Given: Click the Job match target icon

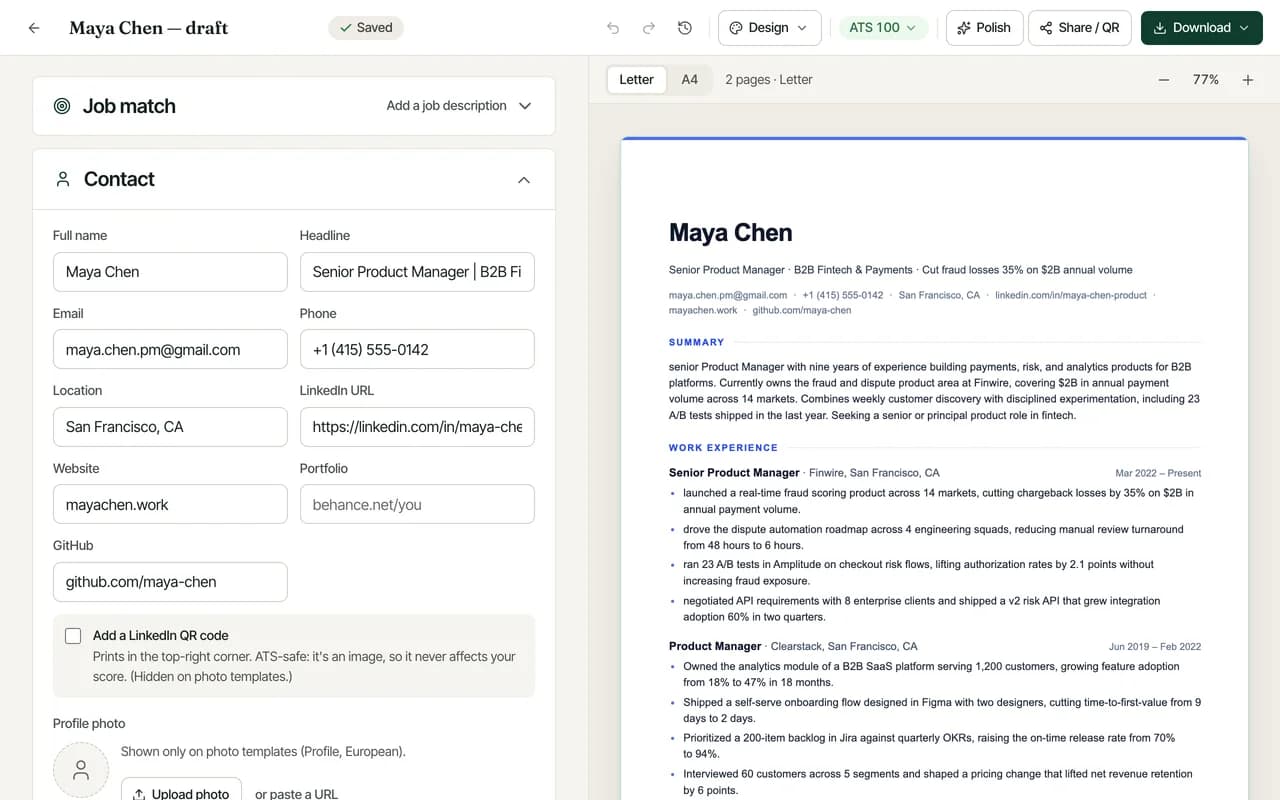Looking at the screenshot, I should click(x=62, y=106).
